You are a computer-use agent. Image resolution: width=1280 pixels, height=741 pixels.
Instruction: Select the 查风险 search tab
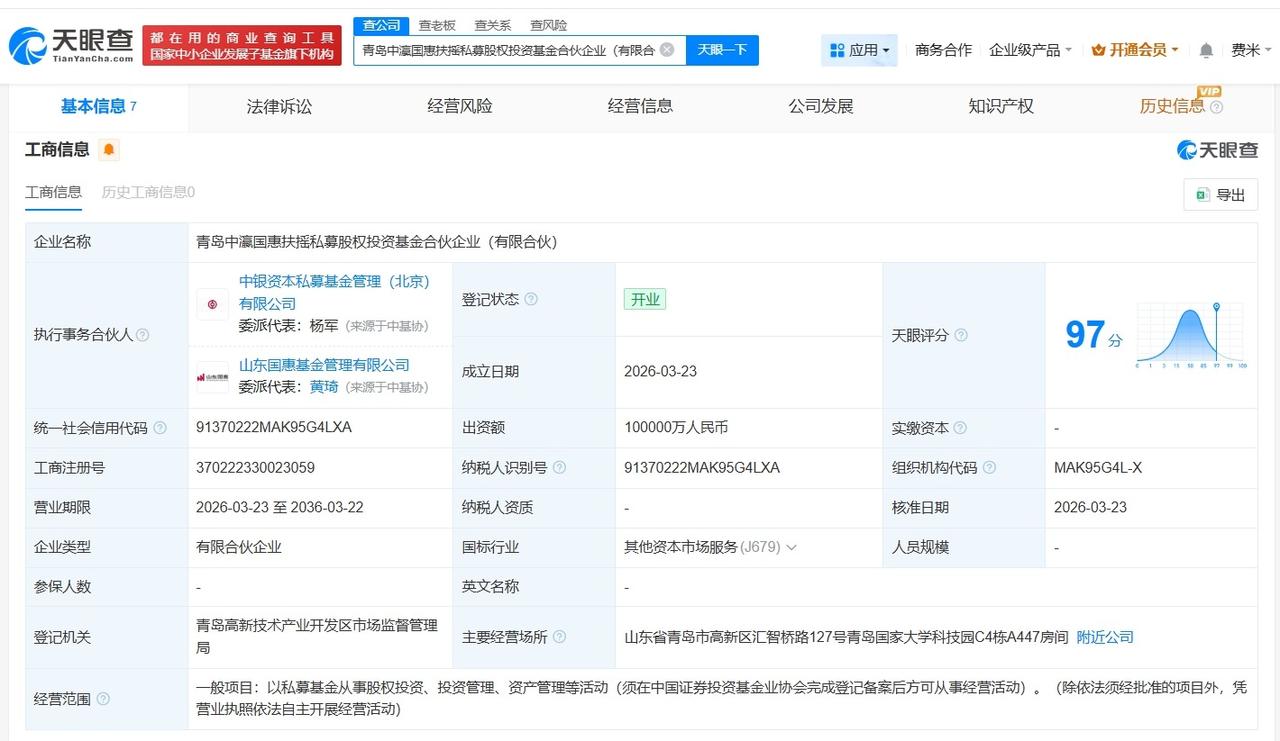click(547, 25)
